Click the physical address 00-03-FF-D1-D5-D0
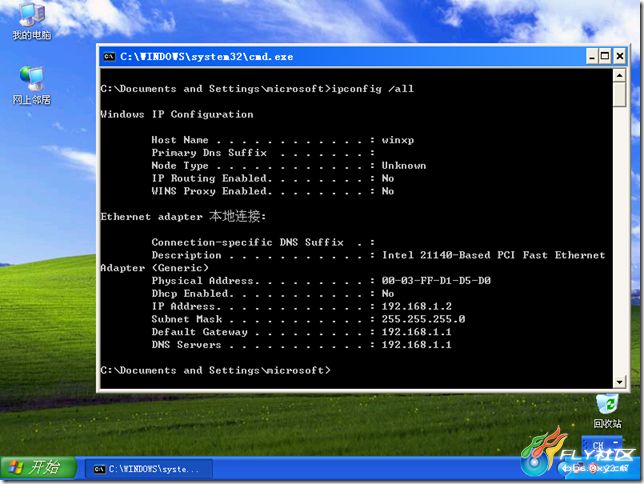The width and height of the screenshot is (644, 484). click(436, 281)
